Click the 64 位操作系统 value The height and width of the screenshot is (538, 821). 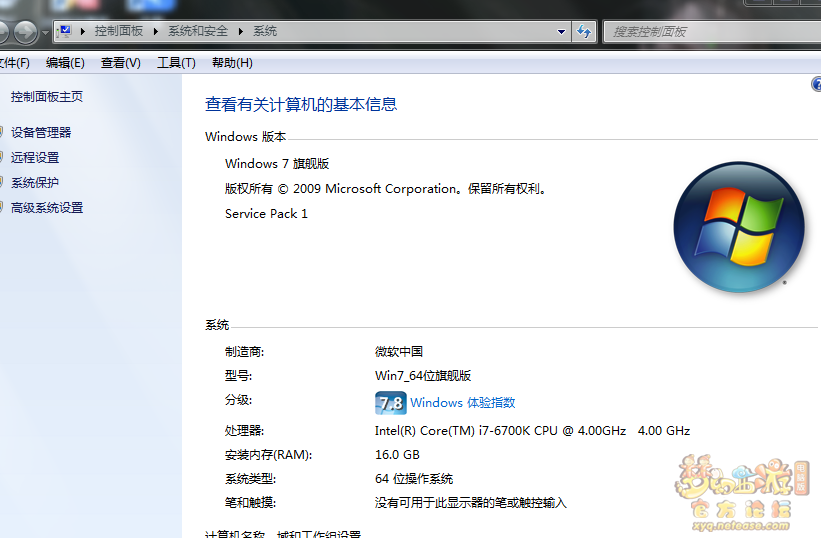[414, 479]
